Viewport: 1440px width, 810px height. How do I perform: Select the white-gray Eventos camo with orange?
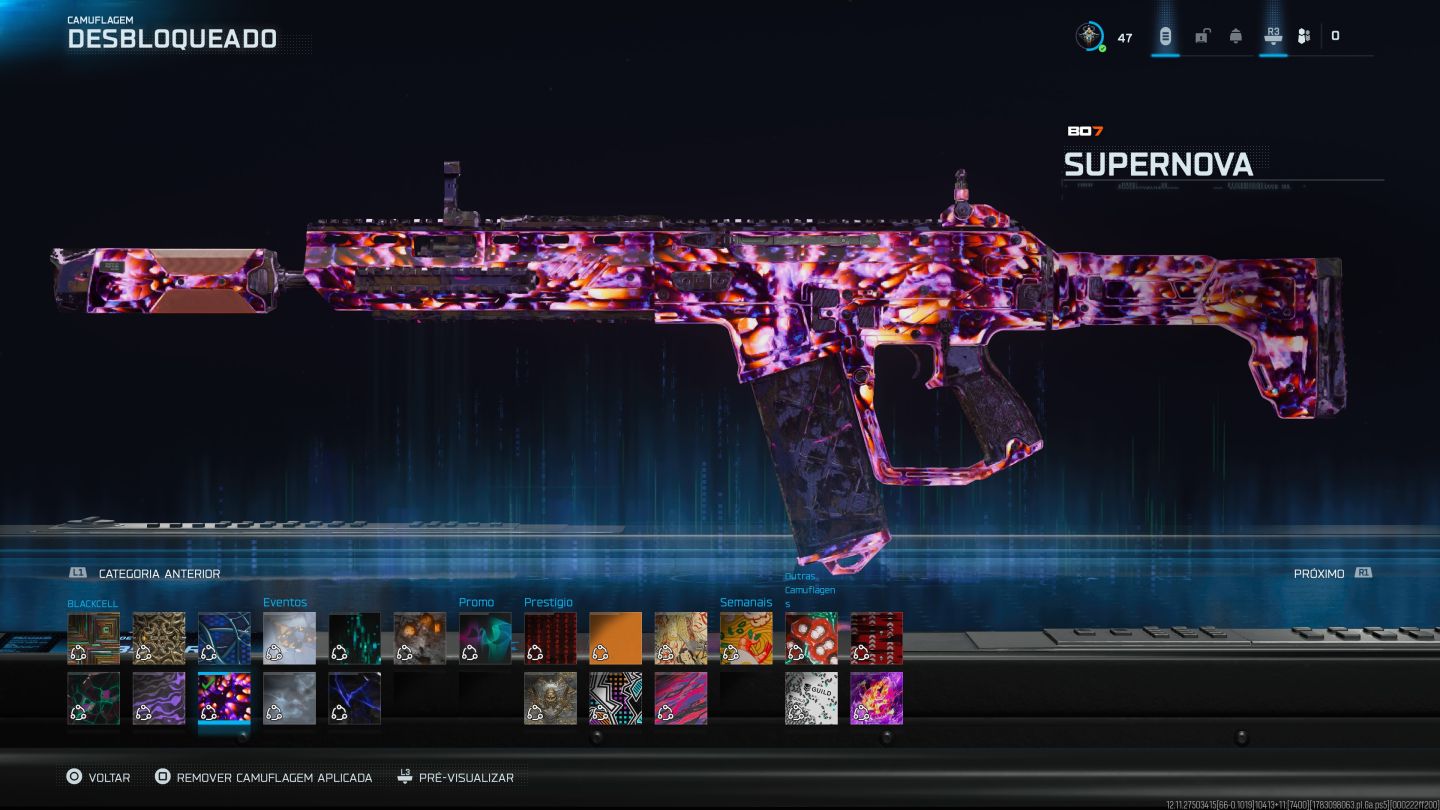coord(289,638)
